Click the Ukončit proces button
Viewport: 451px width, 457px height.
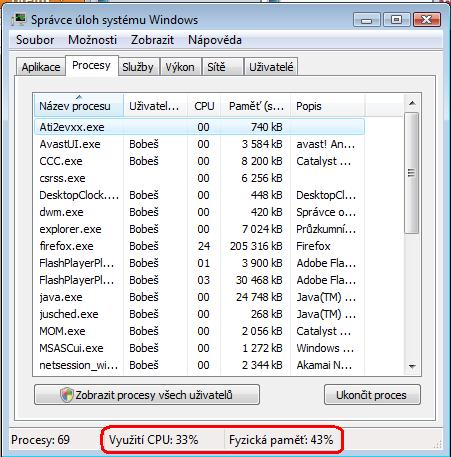(372, 395)
